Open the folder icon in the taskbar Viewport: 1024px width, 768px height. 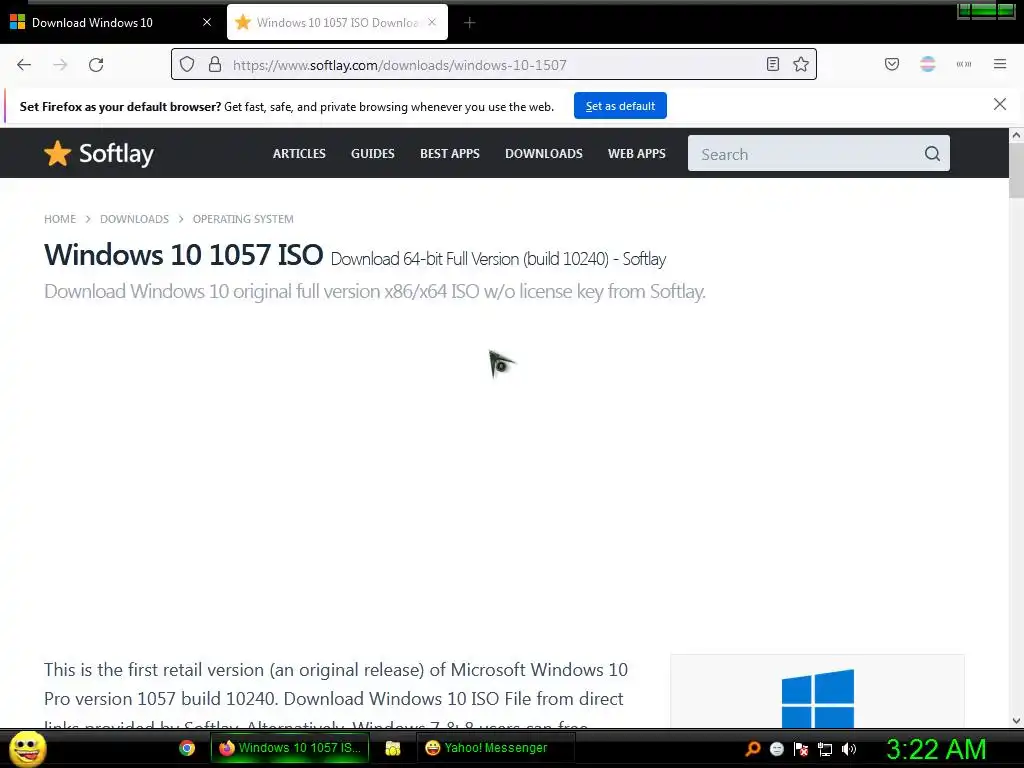click(392, 748)
